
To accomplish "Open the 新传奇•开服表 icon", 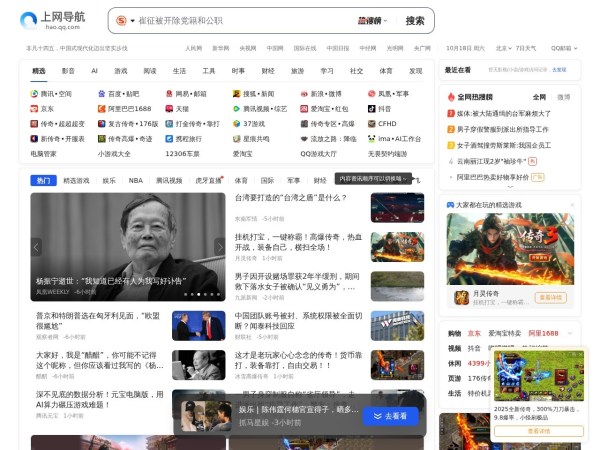I will click(34, 139).
